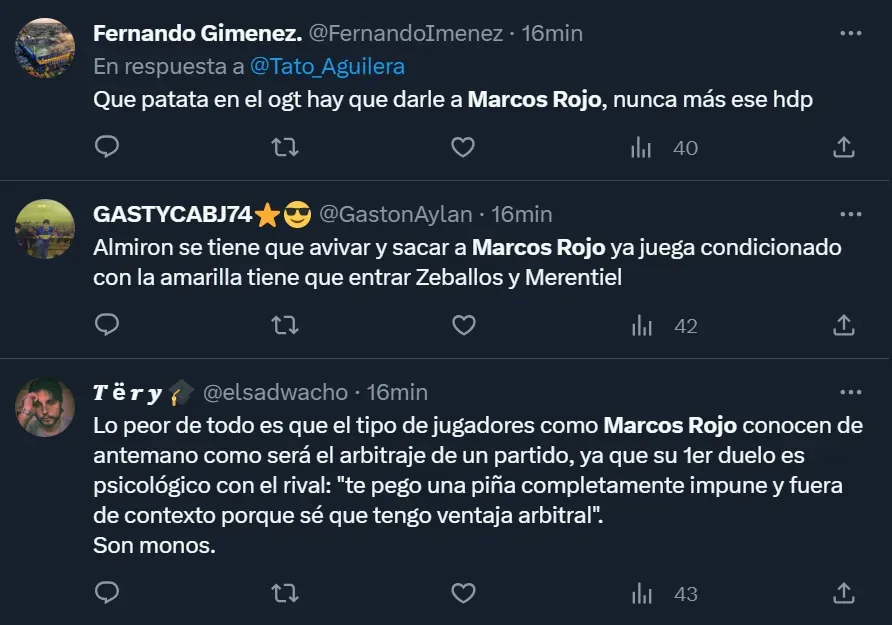Image resolution: width=892 pixels, height=625 pixels.
Task: Reply to Tëry's tweet
Action: 107,593
